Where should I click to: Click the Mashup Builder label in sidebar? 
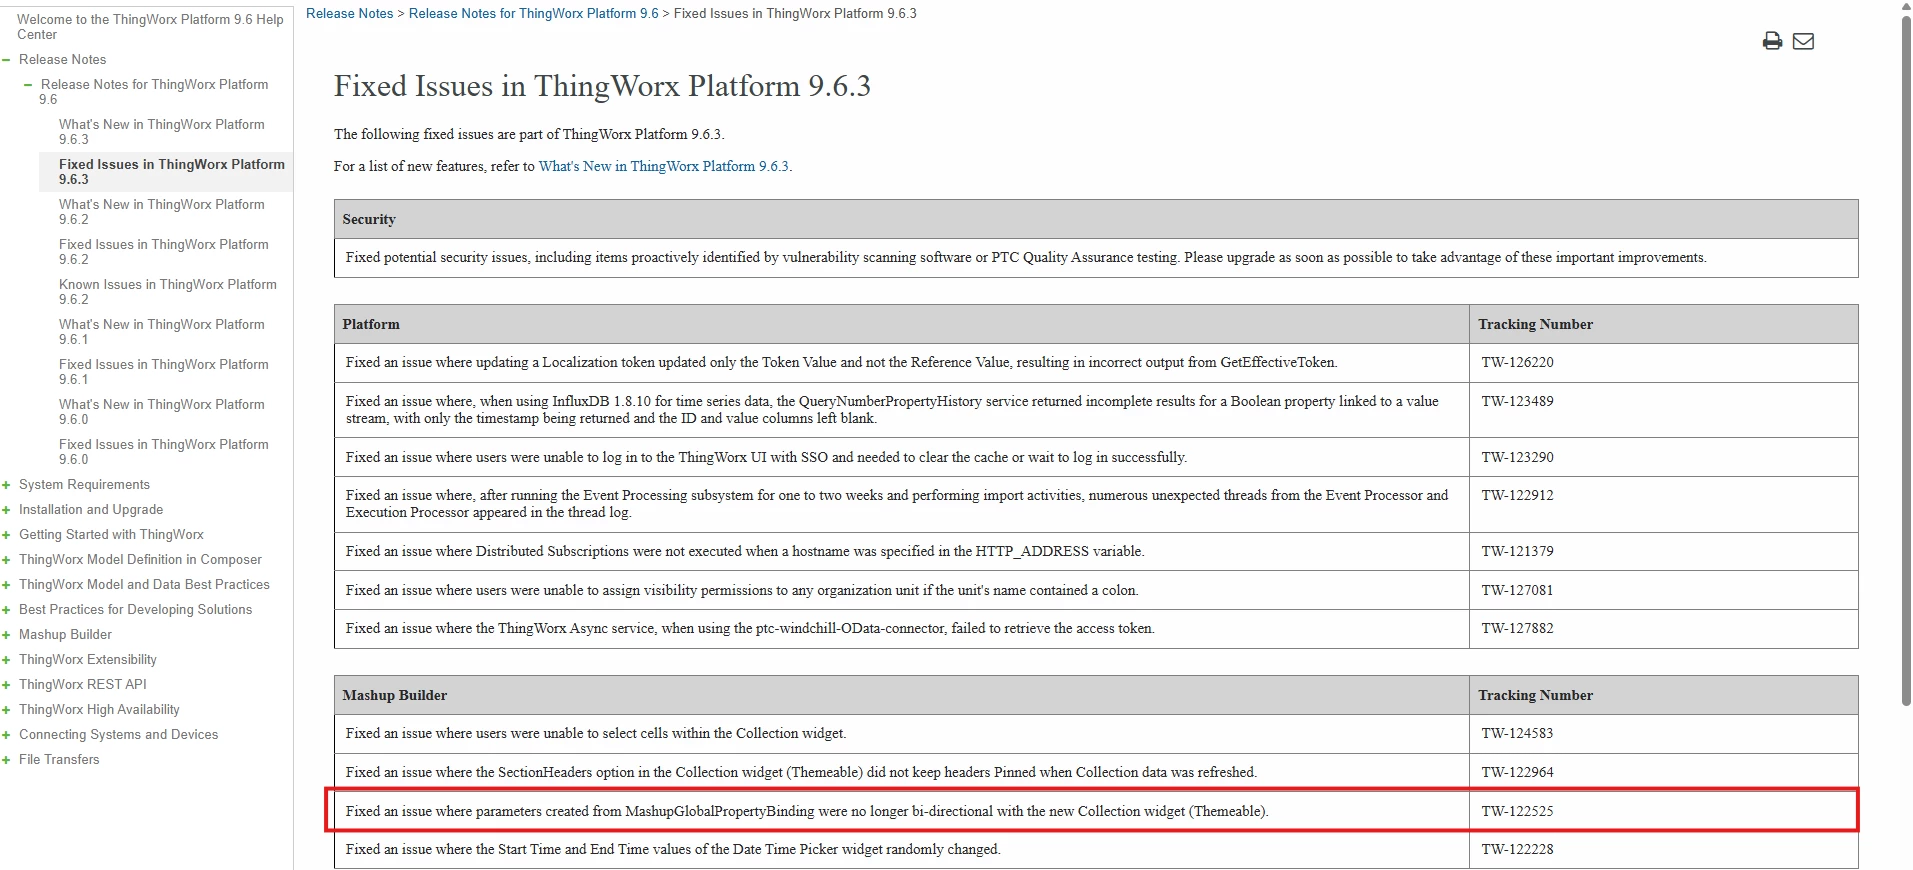click(x=65, y=635)
